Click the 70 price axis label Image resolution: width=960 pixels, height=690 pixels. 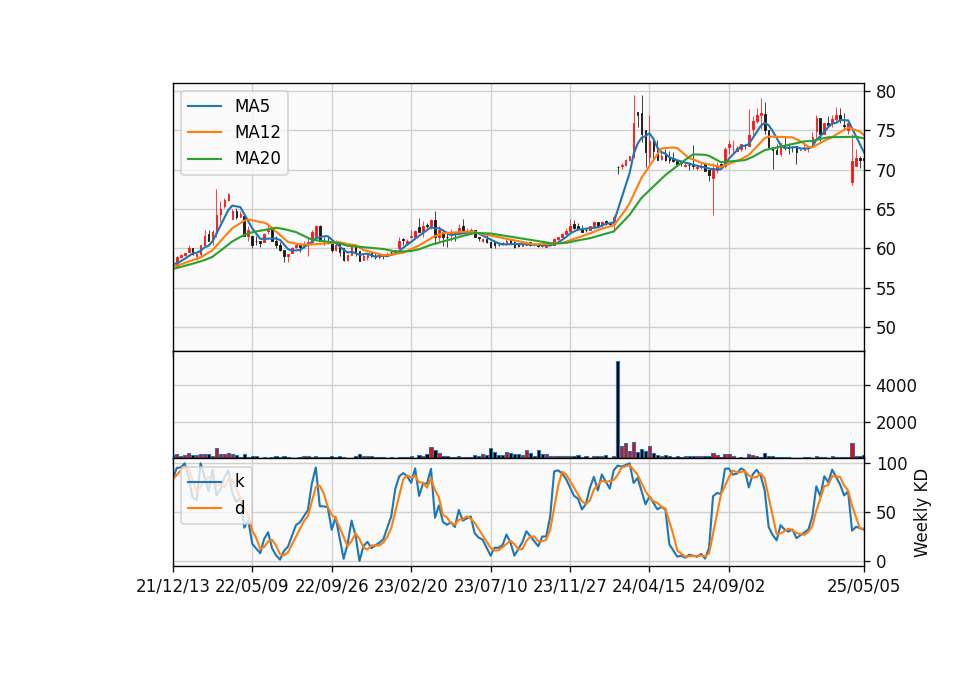click(885, 171)
